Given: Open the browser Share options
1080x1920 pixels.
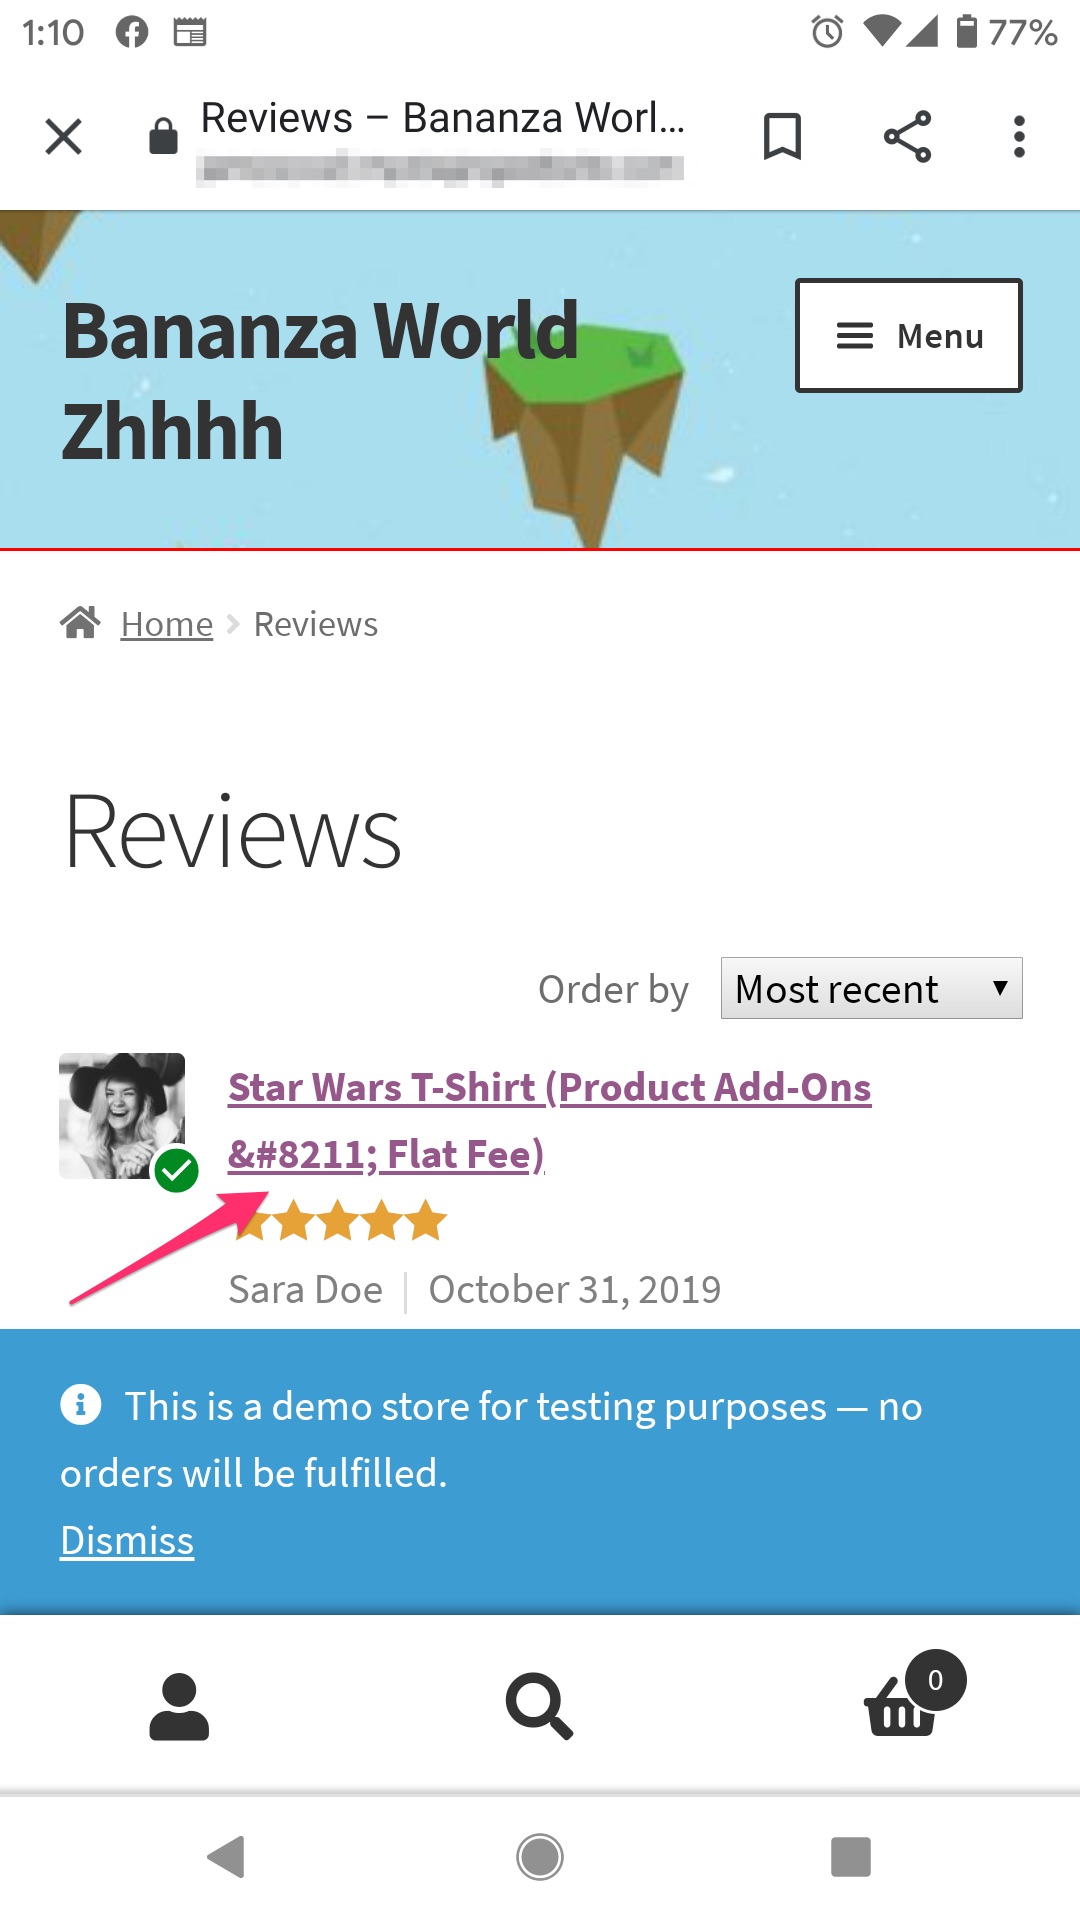Looking at the screenshot, I should click(905, 136).
